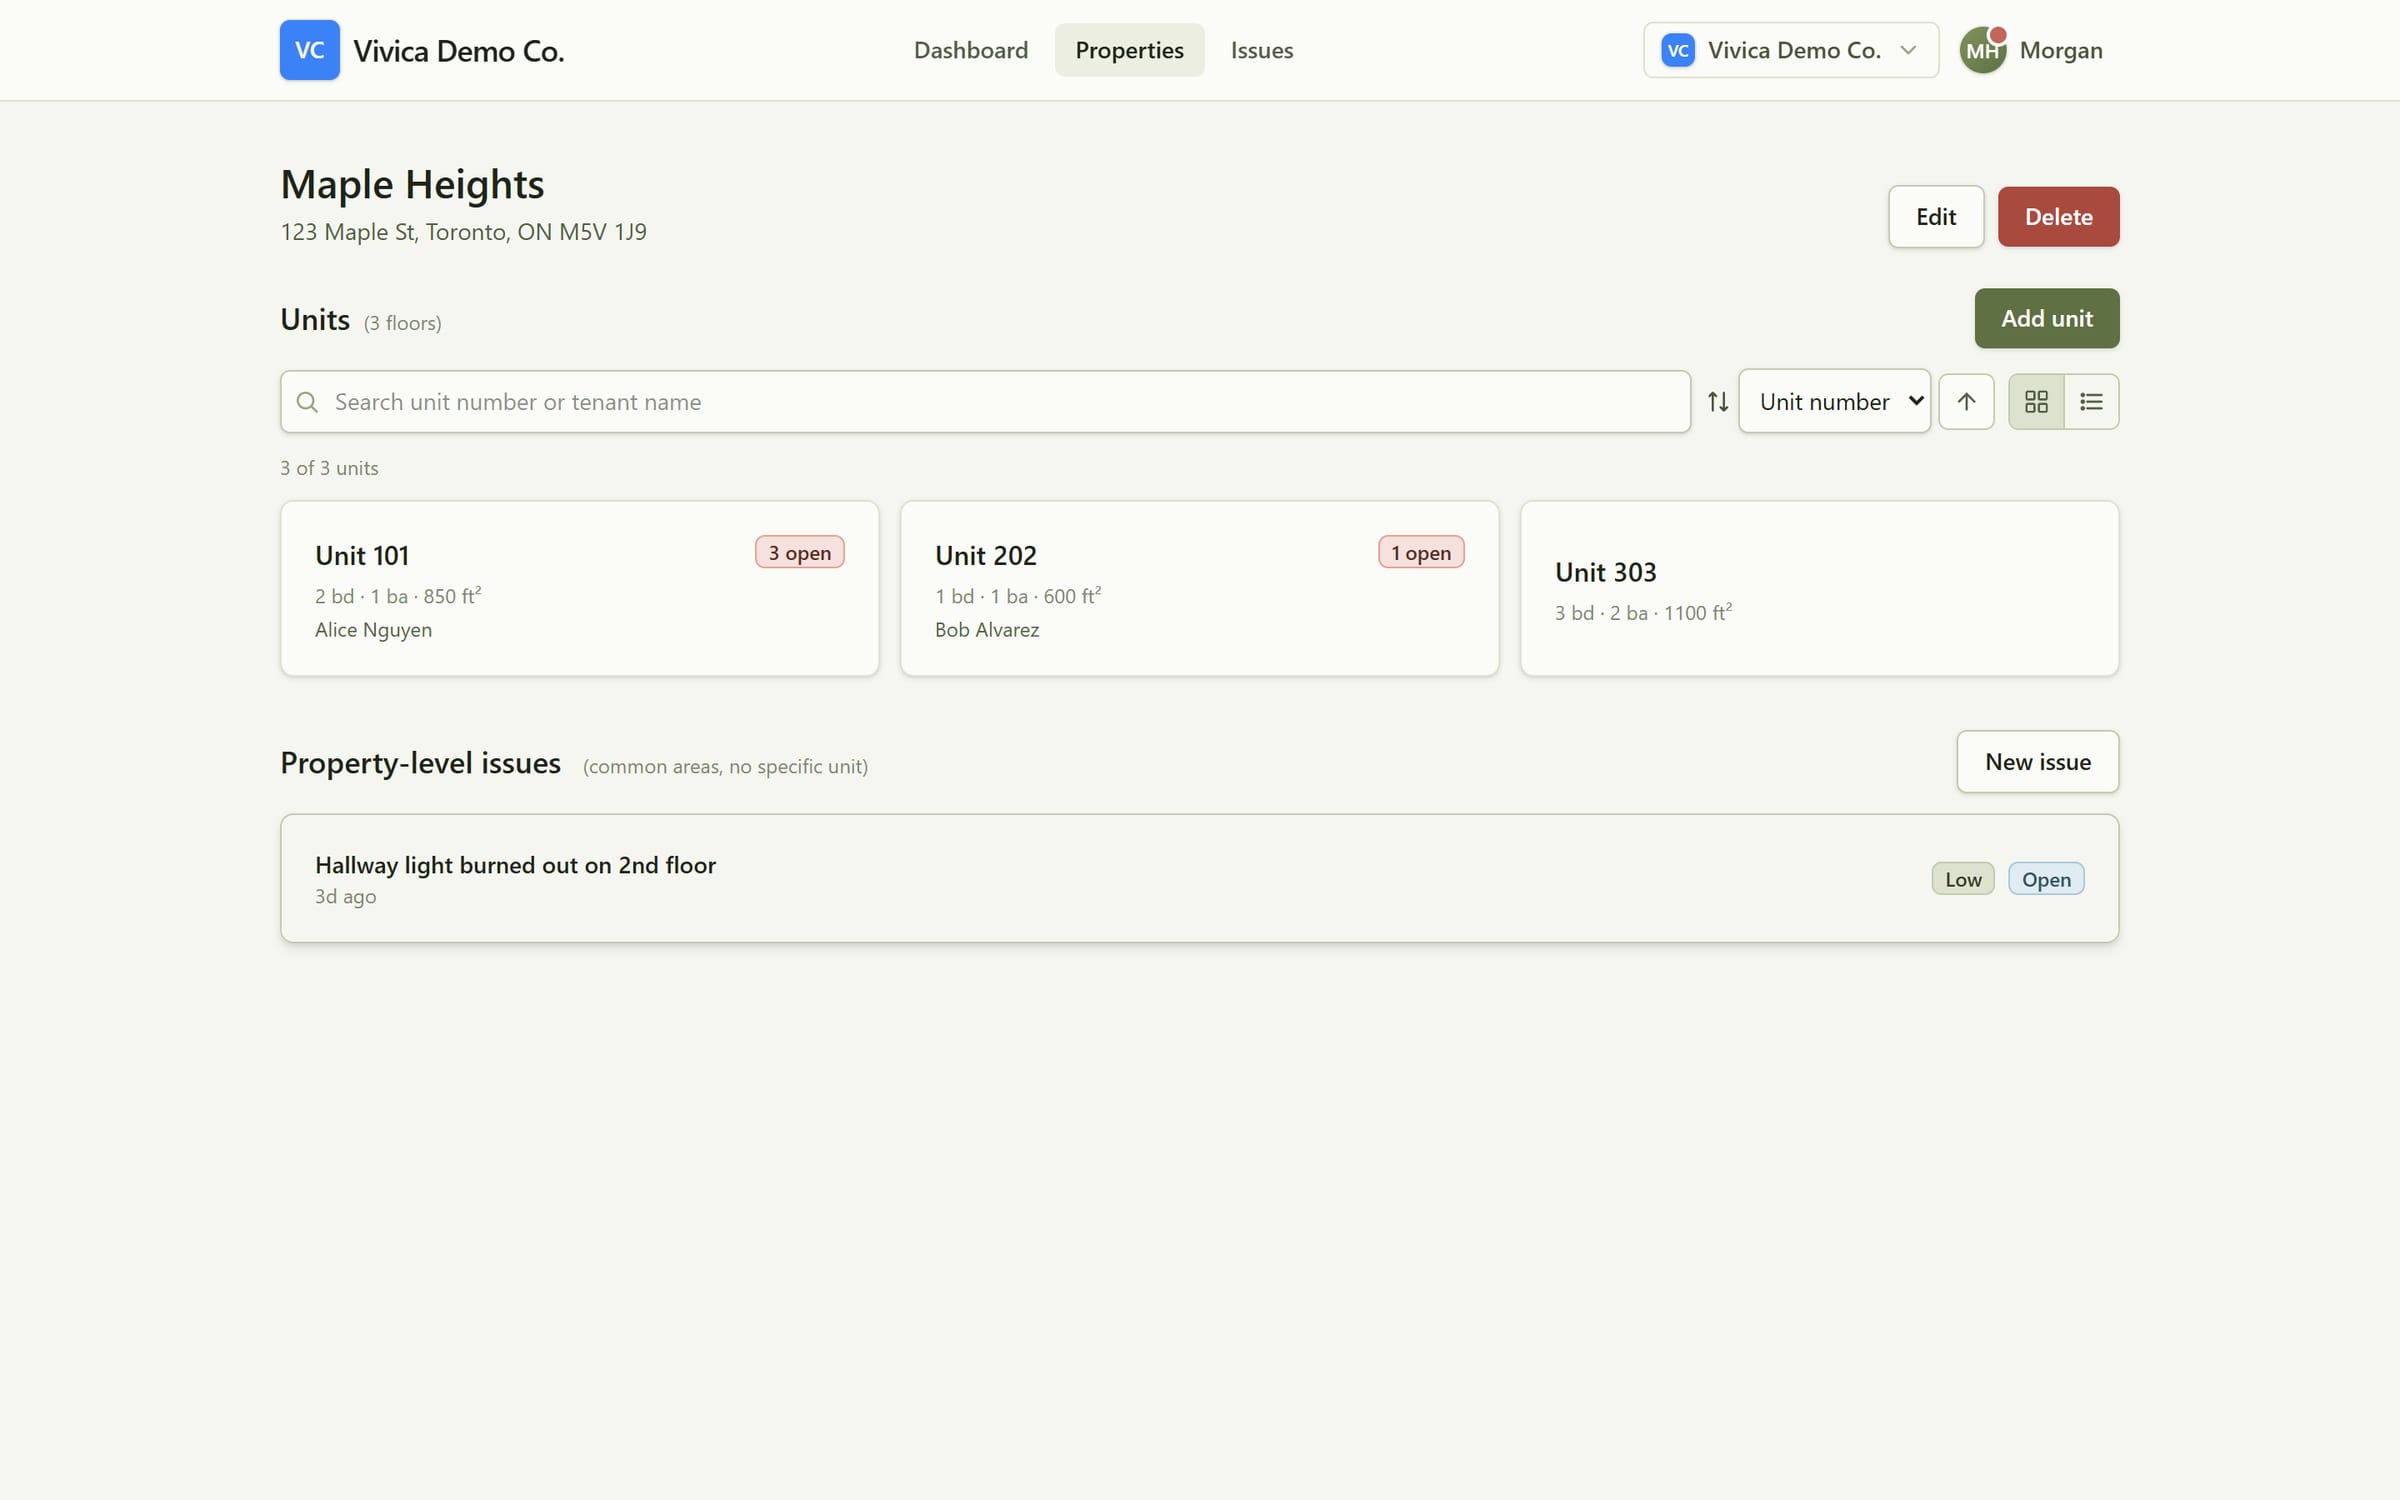Open the Issues tab

coord(1262,50)
